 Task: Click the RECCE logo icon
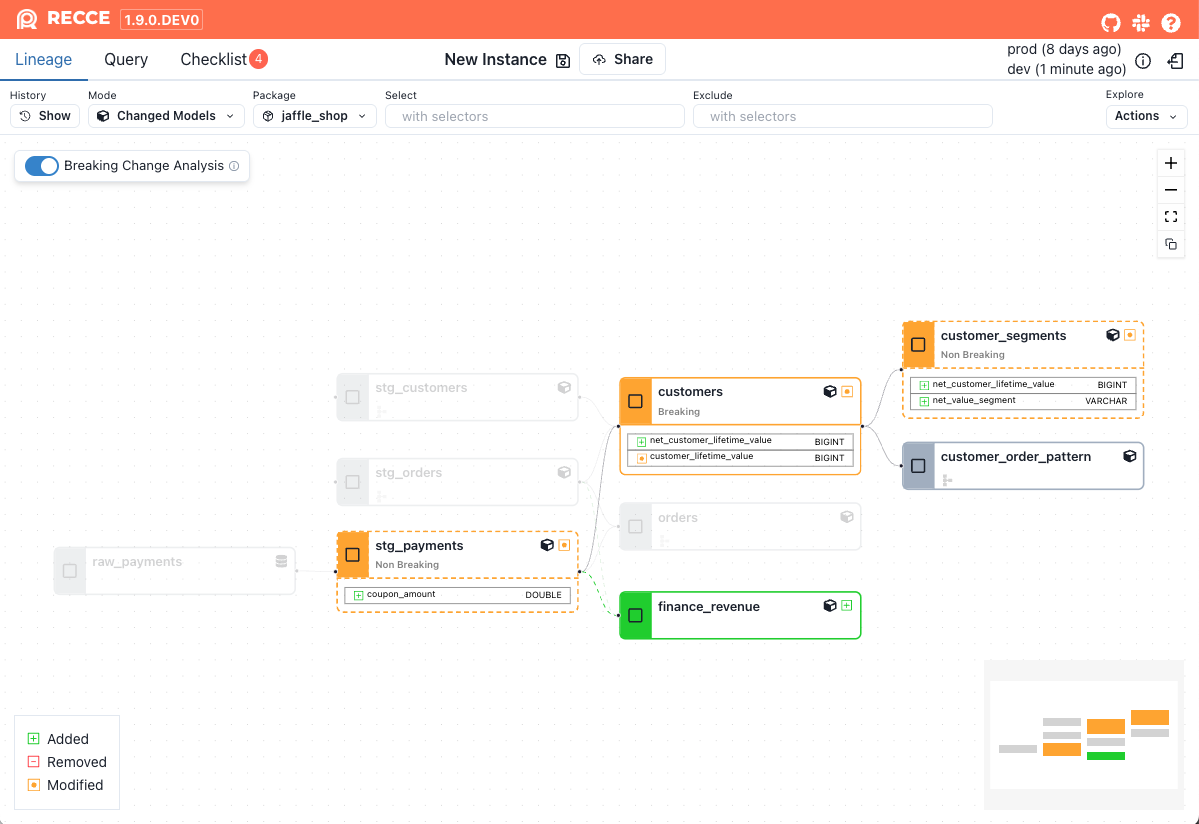pos(27,19)
